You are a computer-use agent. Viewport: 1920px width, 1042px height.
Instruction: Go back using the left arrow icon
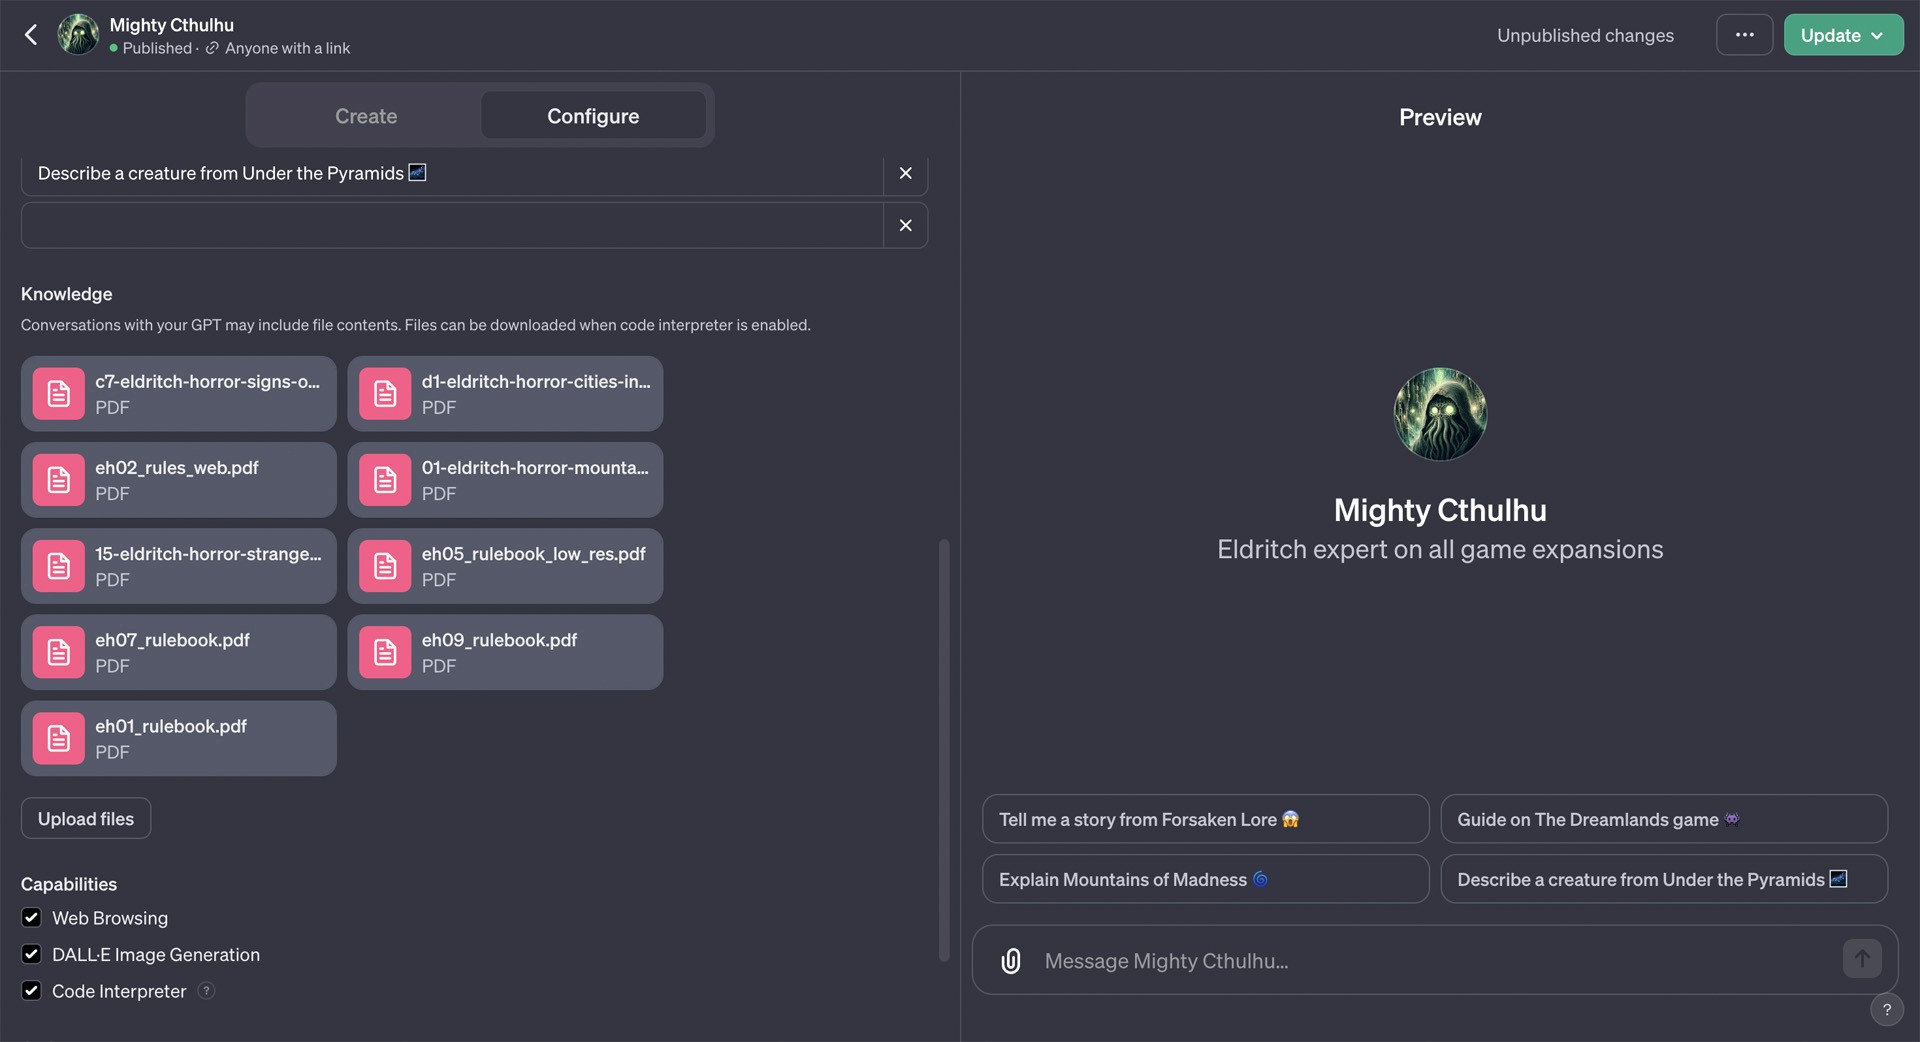click(x=31, y=35)
